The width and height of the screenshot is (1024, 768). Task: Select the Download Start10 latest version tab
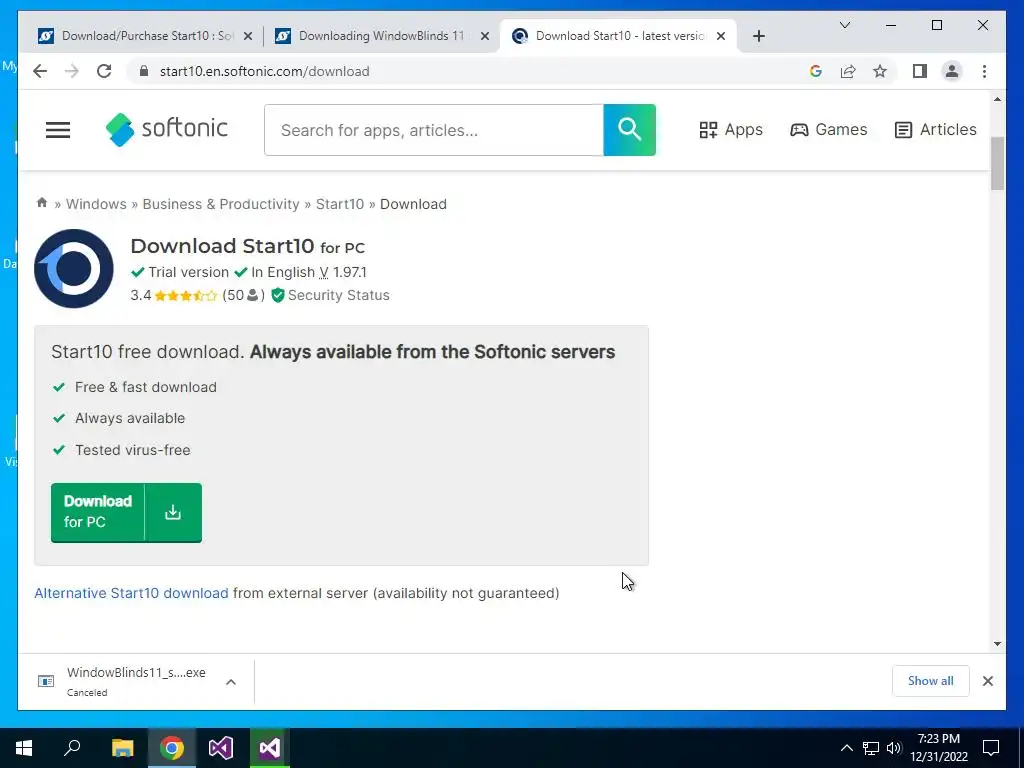(618, 36)
